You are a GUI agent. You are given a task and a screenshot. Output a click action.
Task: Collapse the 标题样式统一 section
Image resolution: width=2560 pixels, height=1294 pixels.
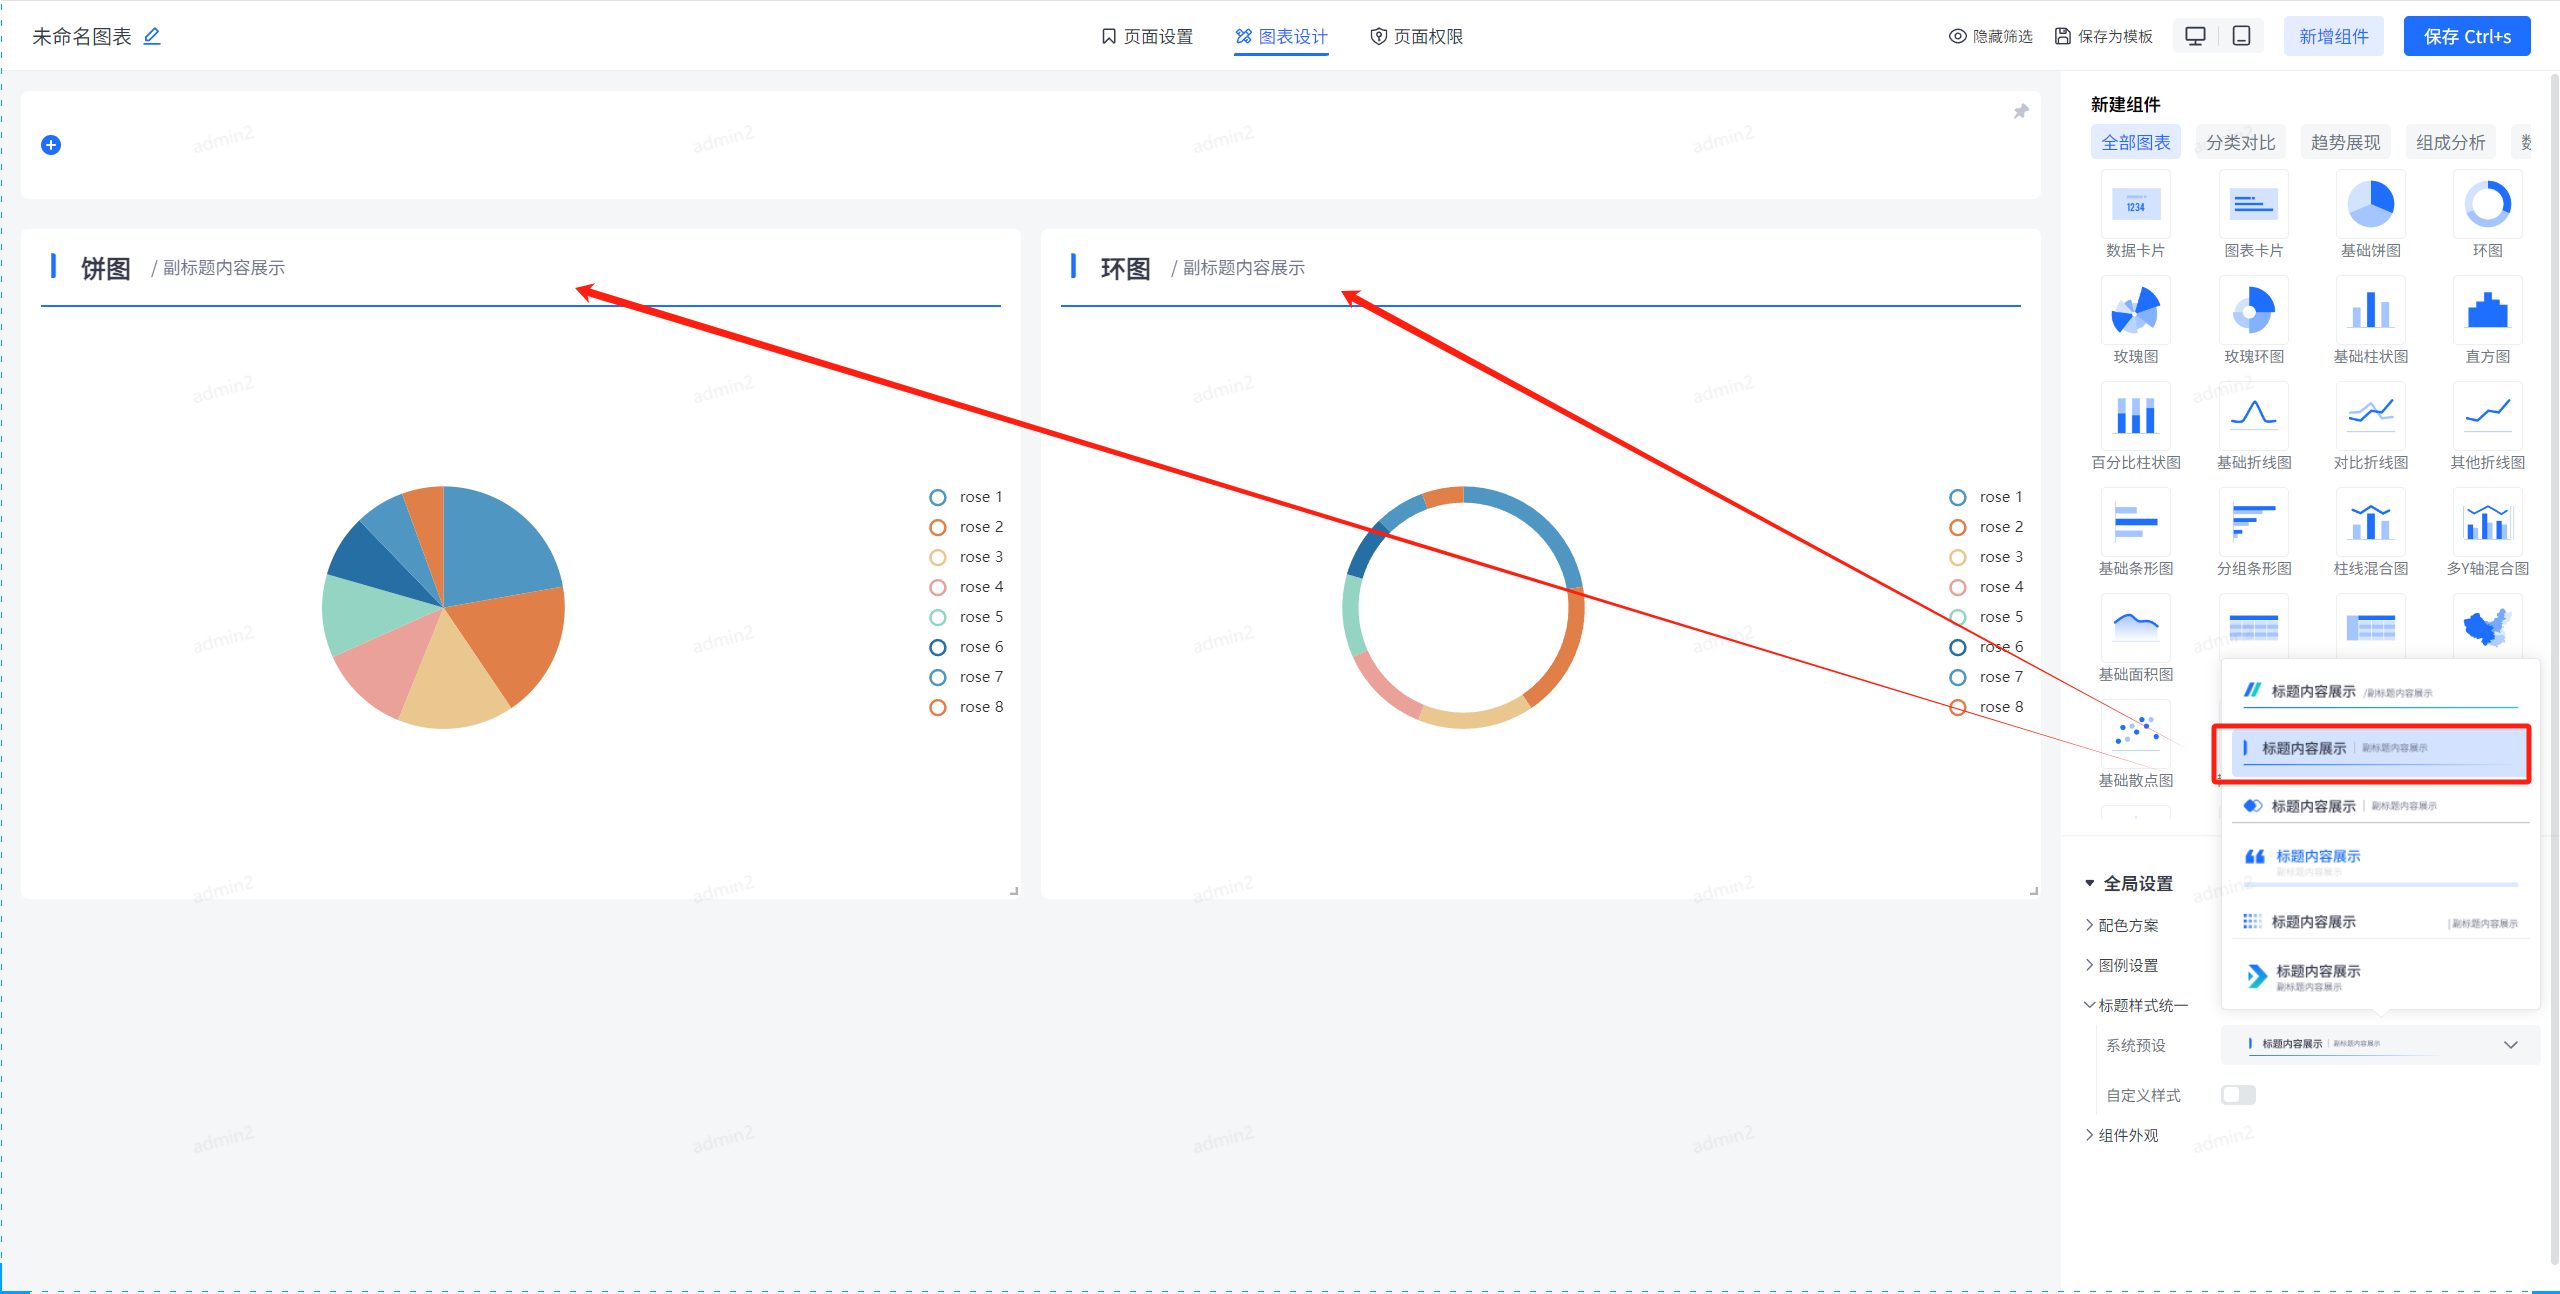[x=2141, y=1005]
